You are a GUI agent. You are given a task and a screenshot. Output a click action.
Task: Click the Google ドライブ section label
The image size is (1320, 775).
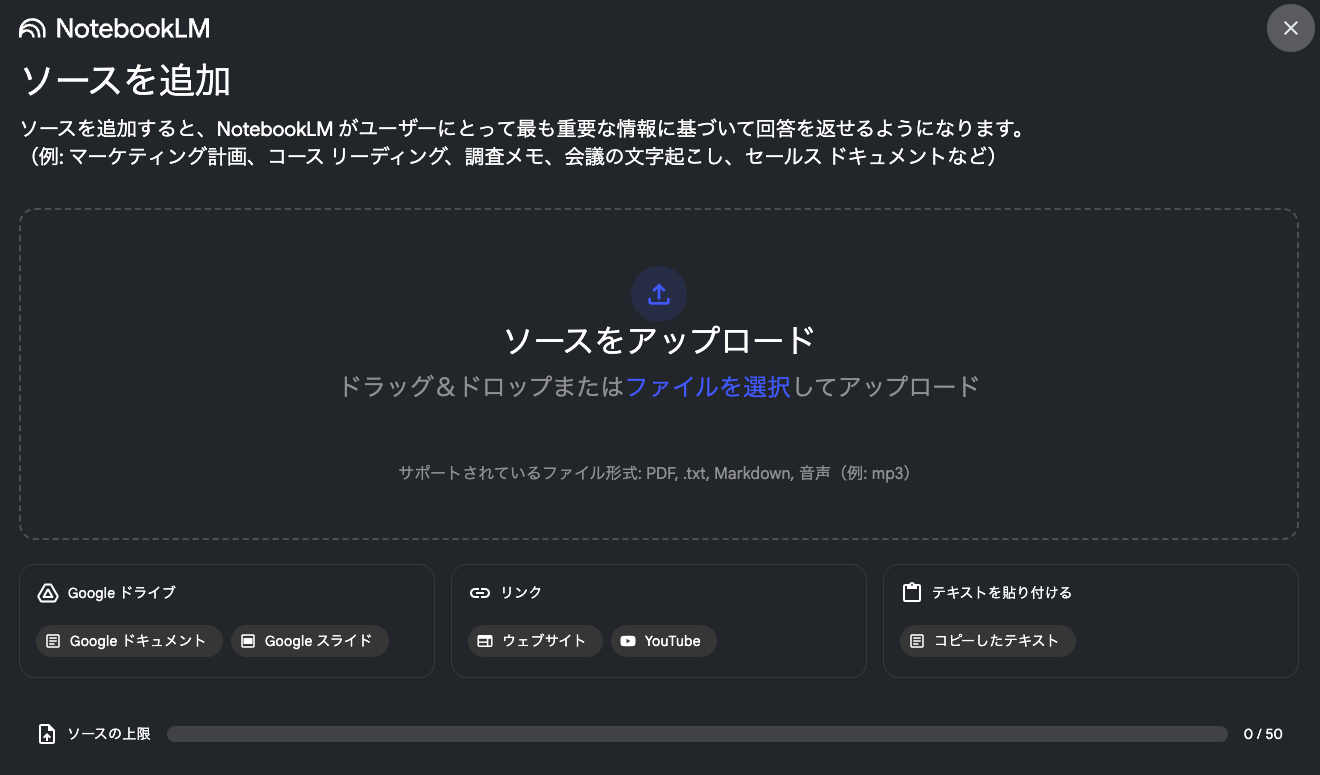point(122,593)
